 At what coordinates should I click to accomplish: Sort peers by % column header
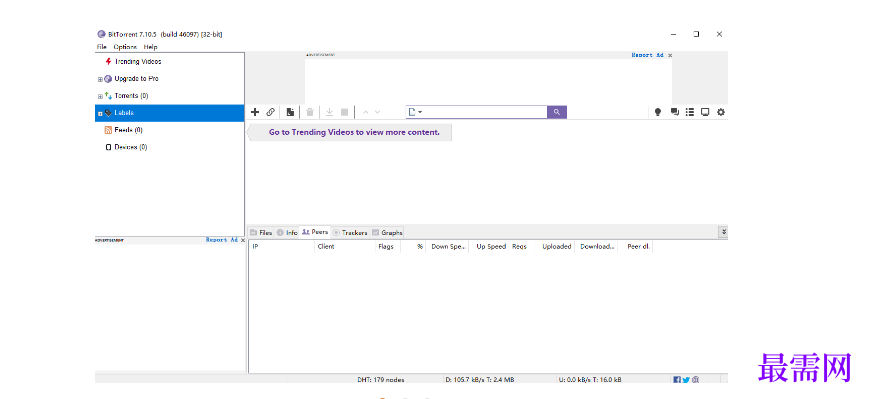[x=413, y=246]
